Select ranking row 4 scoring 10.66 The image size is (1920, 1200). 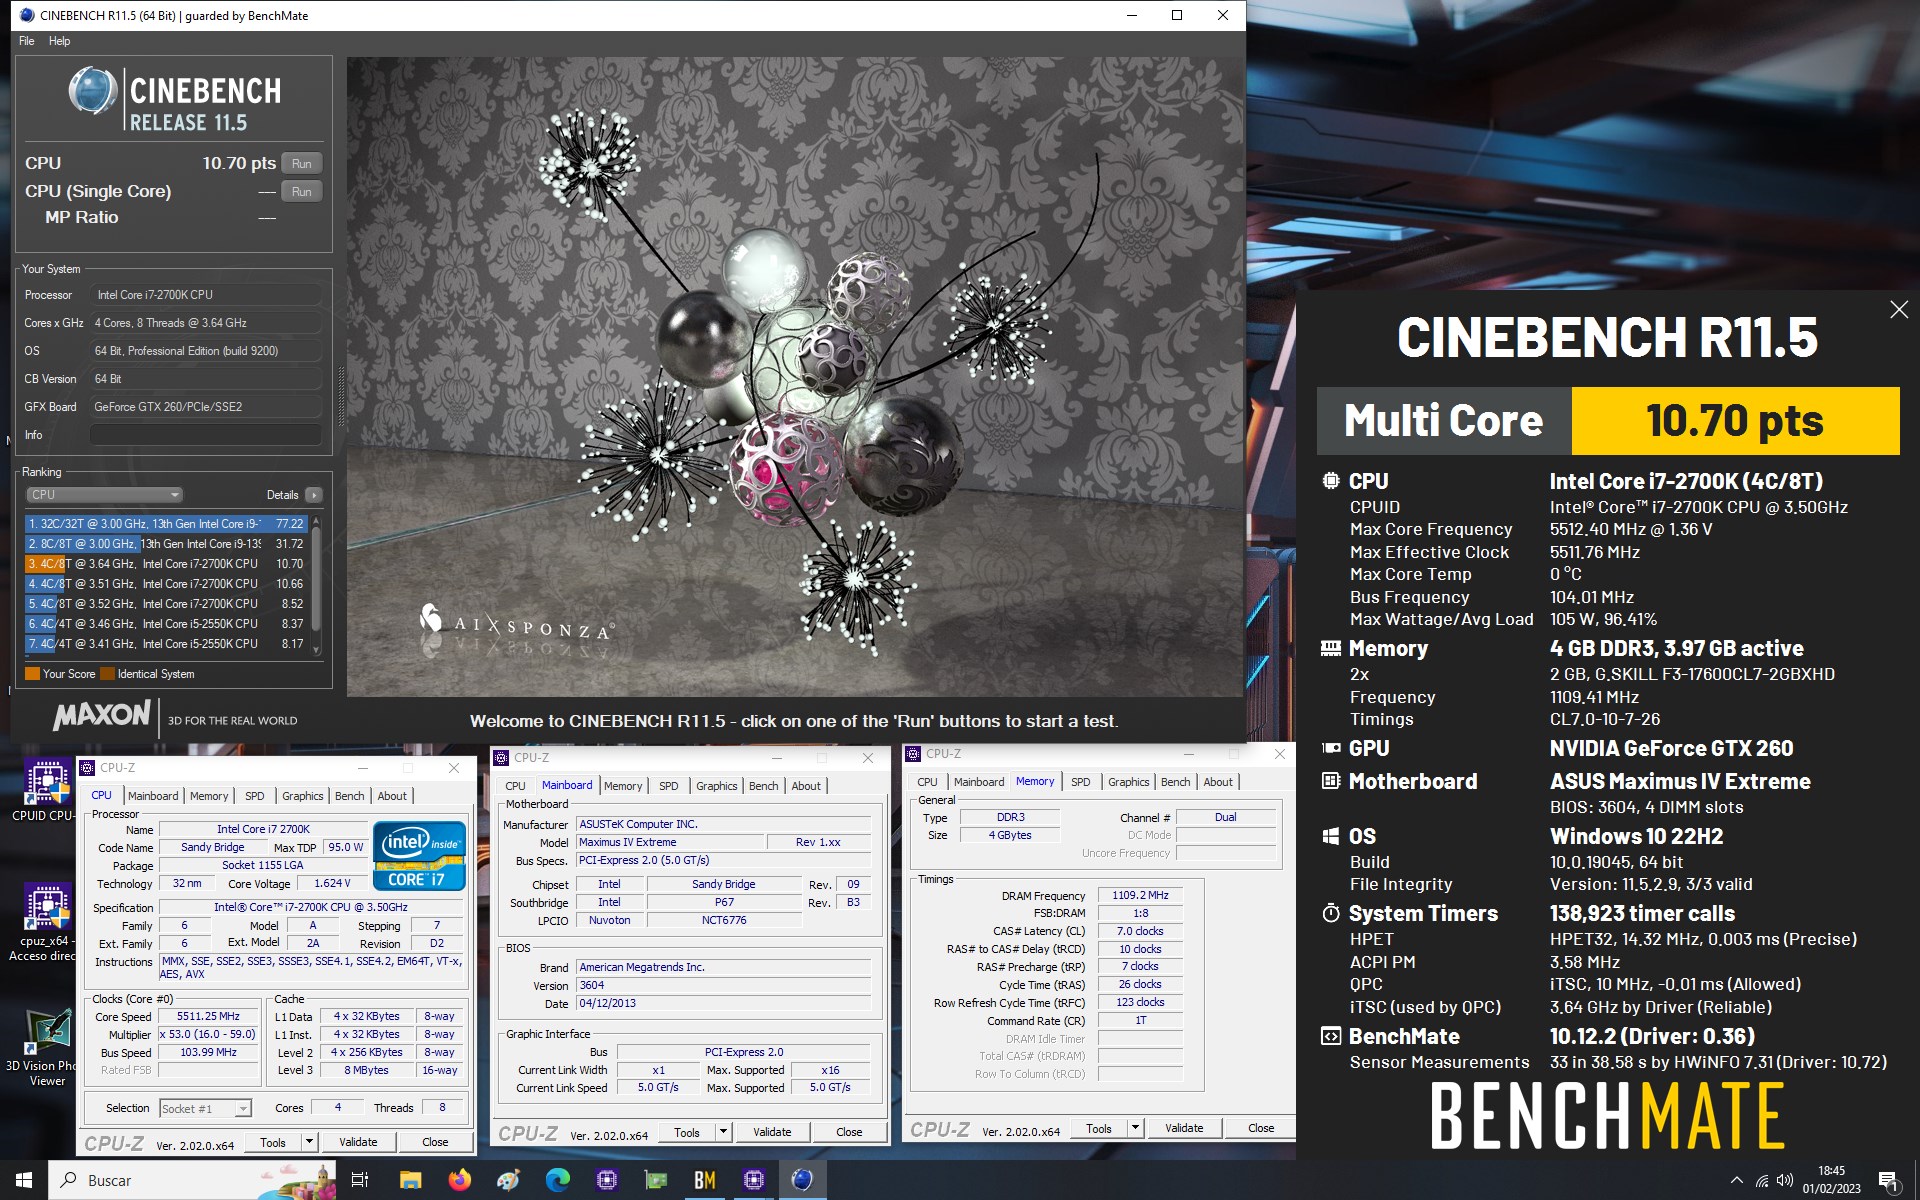click(x=166, y=584)
